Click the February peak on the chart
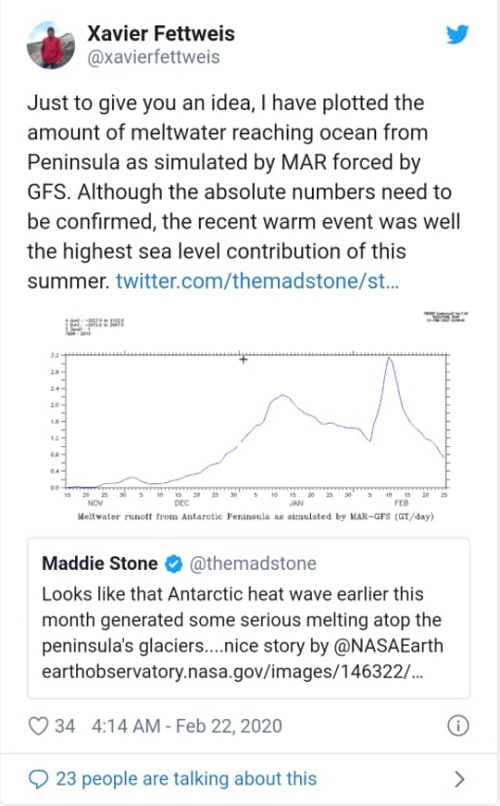The width and height of the screenshot is (500, 806). [390, 358]
